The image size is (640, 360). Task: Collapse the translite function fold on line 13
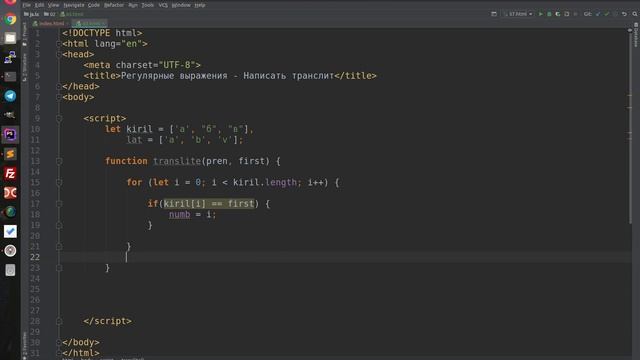tap(59, 161)
